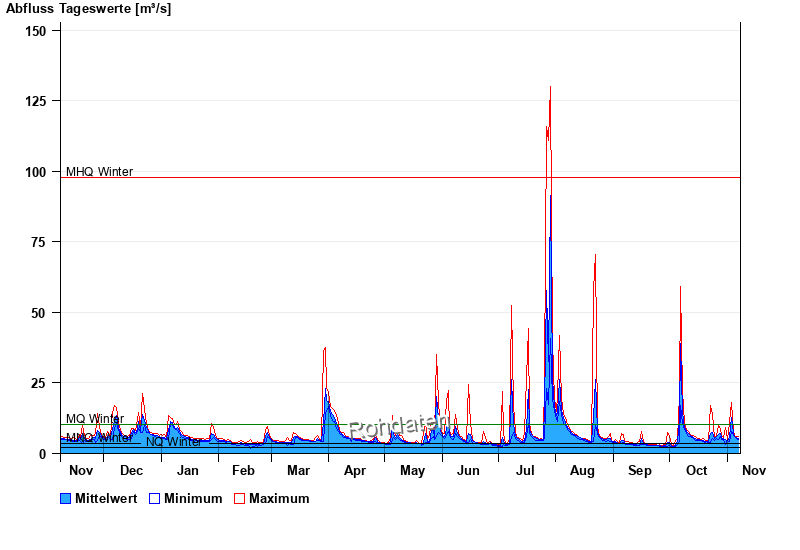
Task: Select the Maximum legend label
Action: click(x=279, y=498)
